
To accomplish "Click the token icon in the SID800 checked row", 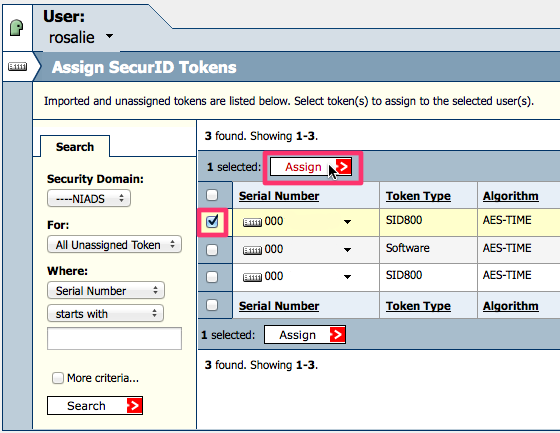I will [252, 223].
